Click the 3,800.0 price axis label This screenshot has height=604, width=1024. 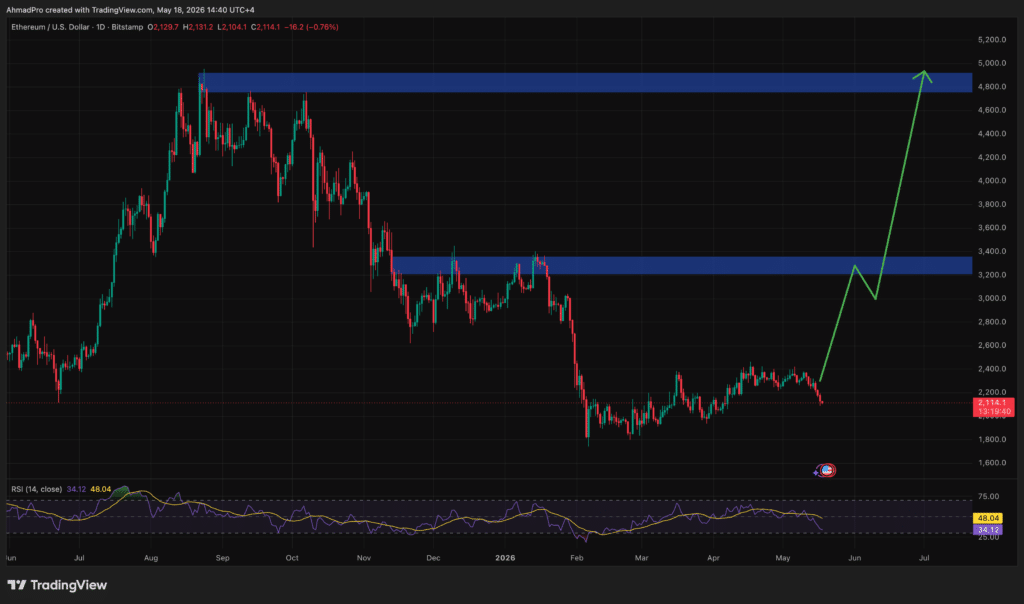pyautogui.click(x=991, y=204)
